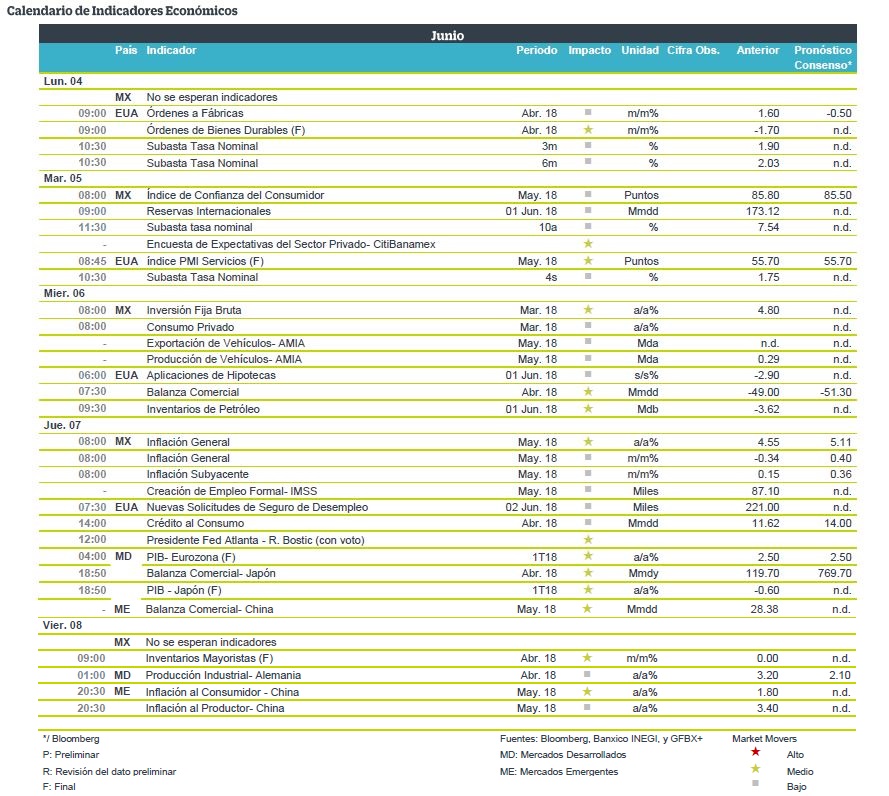Click the 2.10 forecast for Producción Industrial- Alemania

click(x=839, y=675)
